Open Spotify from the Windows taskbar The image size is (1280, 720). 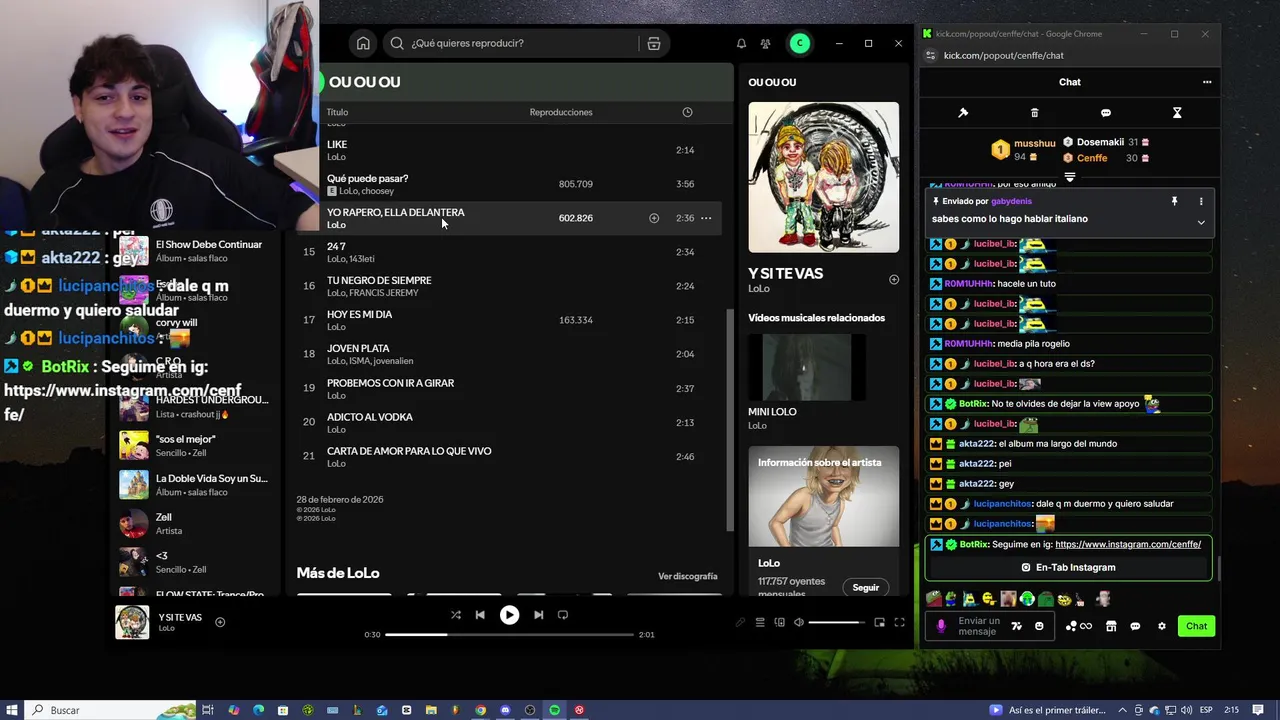[x=555, y=710]
